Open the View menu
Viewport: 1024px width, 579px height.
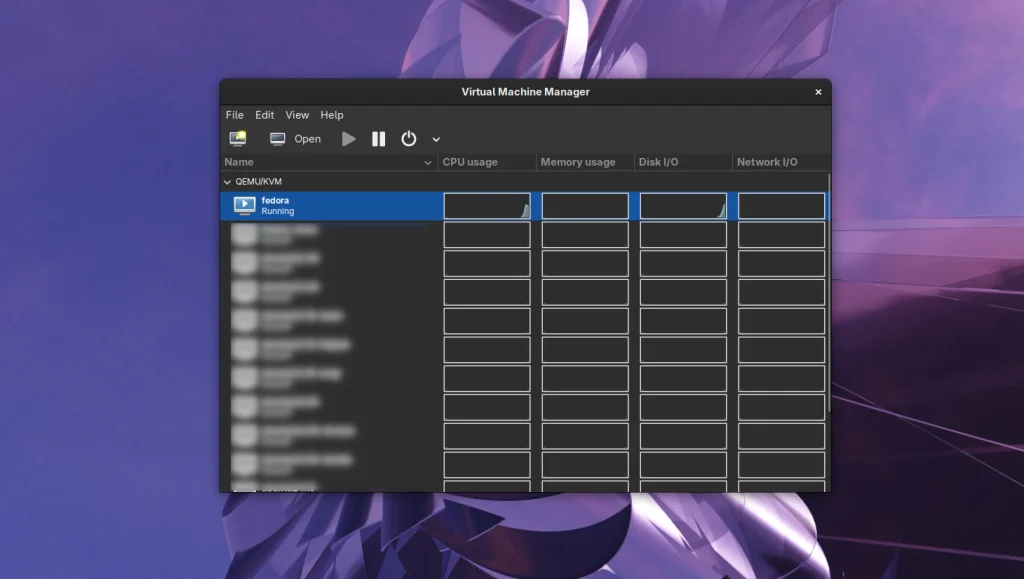pyautogui.click(x=297, y=115)
